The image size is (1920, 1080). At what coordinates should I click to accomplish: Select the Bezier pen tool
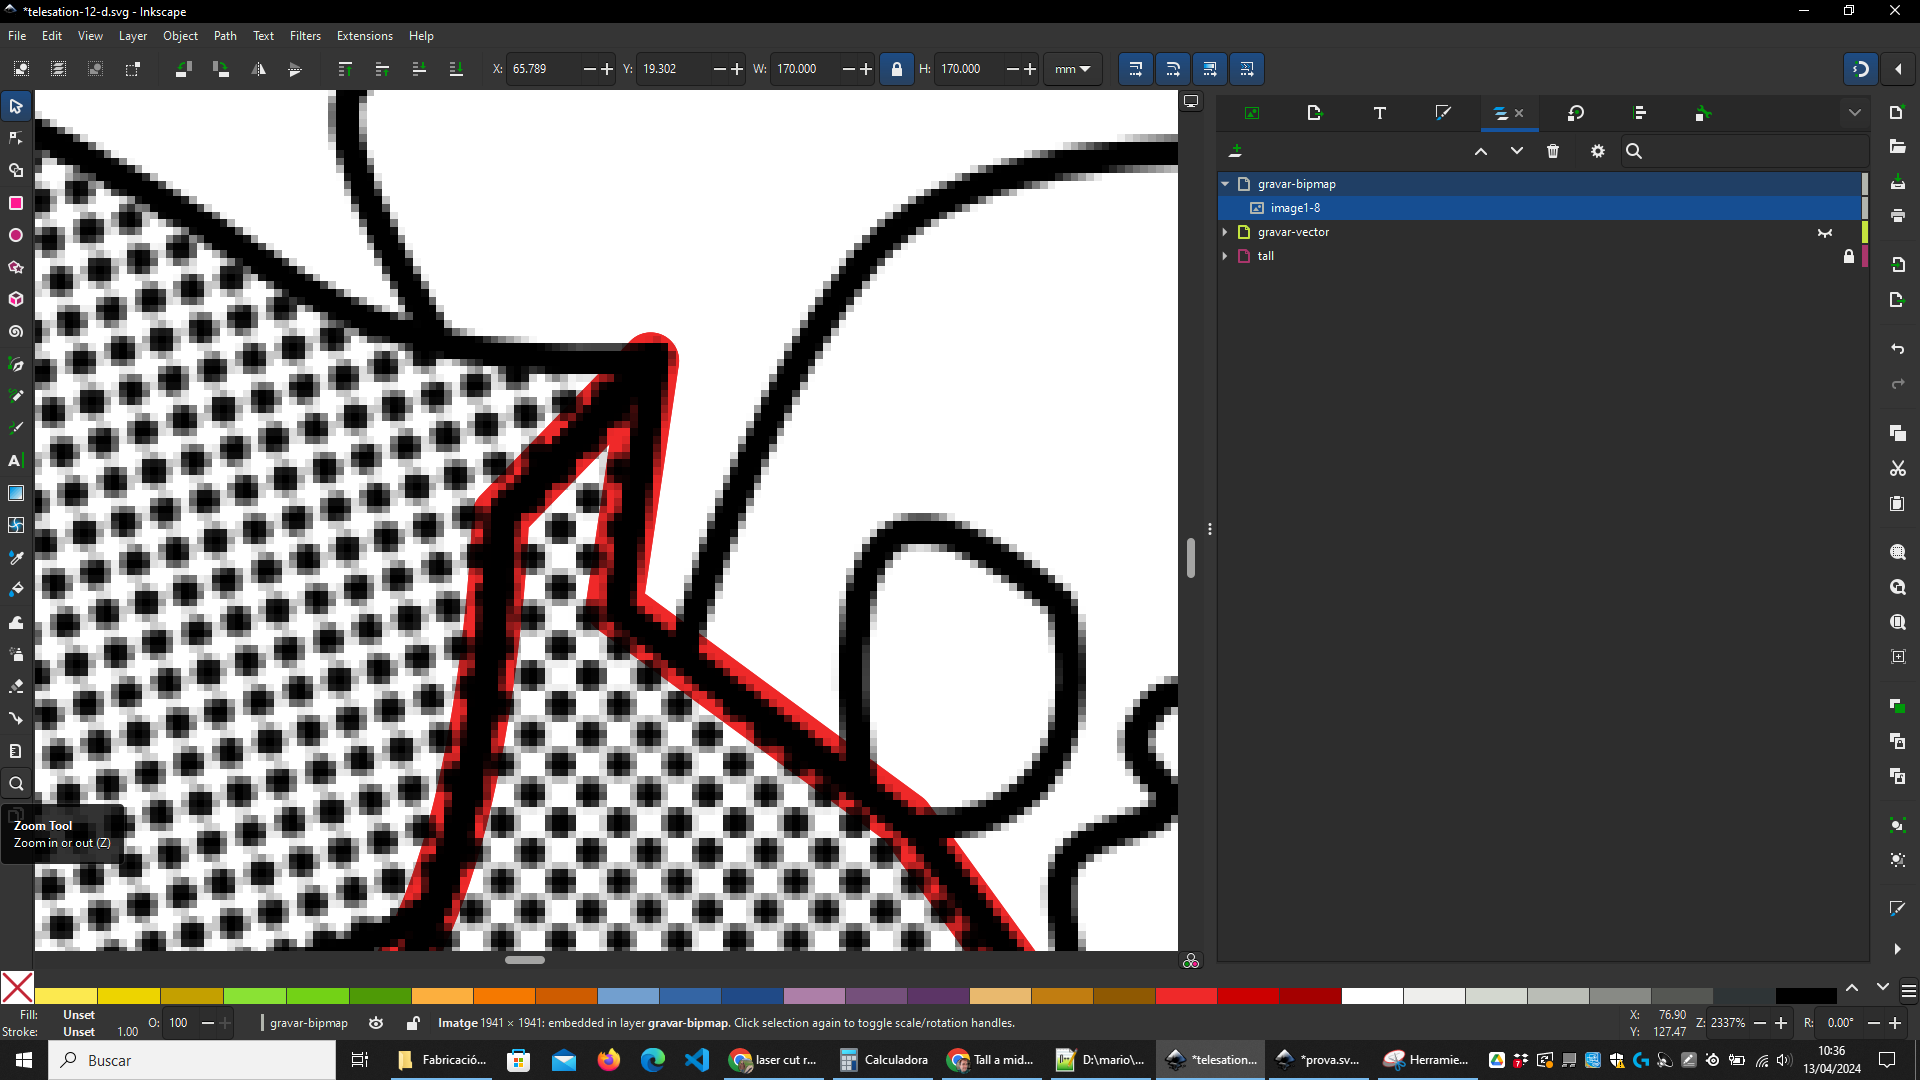tap(17, 364)
